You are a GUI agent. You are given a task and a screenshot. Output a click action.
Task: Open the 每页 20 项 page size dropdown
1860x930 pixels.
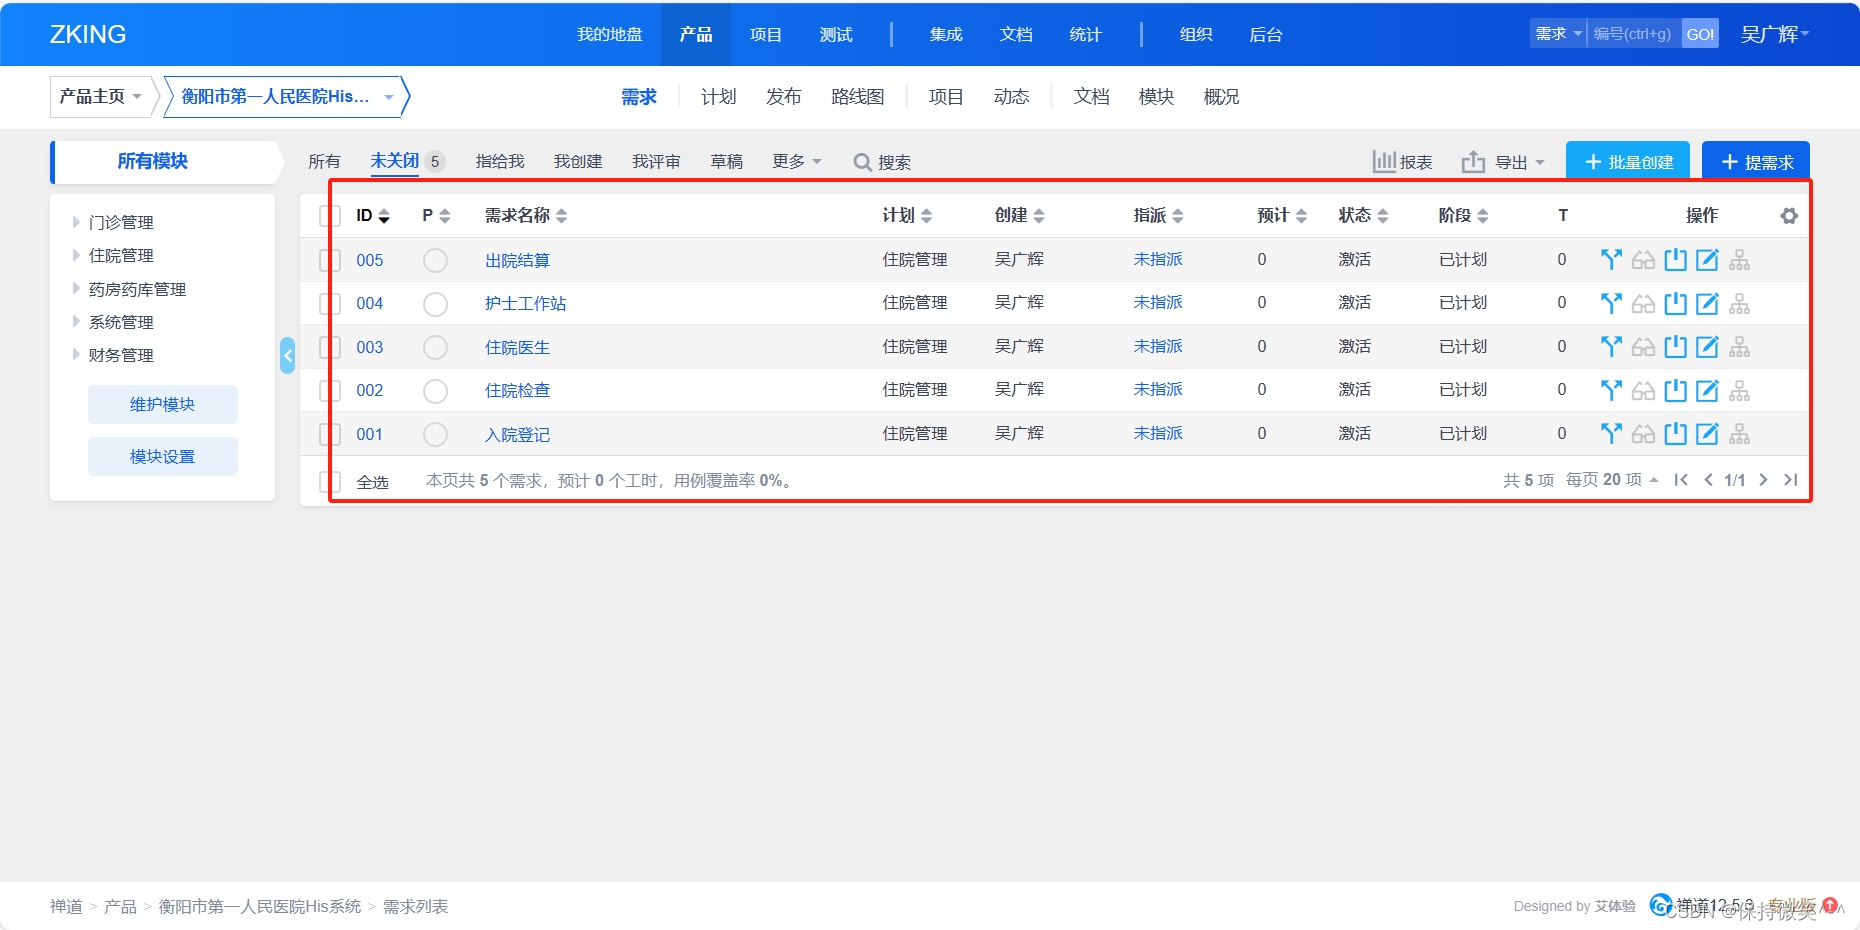pos(1612,480)
